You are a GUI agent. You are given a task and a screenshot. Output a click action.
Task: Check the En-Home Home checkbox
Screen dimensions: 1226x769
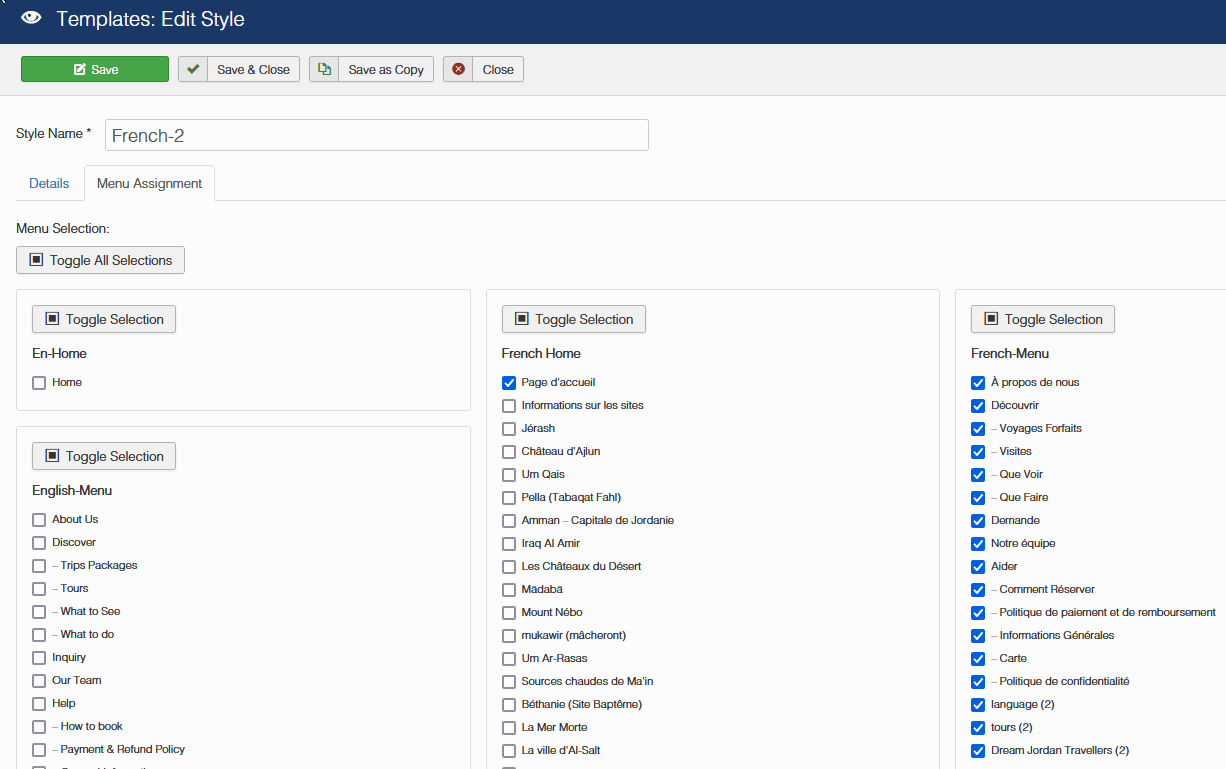[39, 383]
